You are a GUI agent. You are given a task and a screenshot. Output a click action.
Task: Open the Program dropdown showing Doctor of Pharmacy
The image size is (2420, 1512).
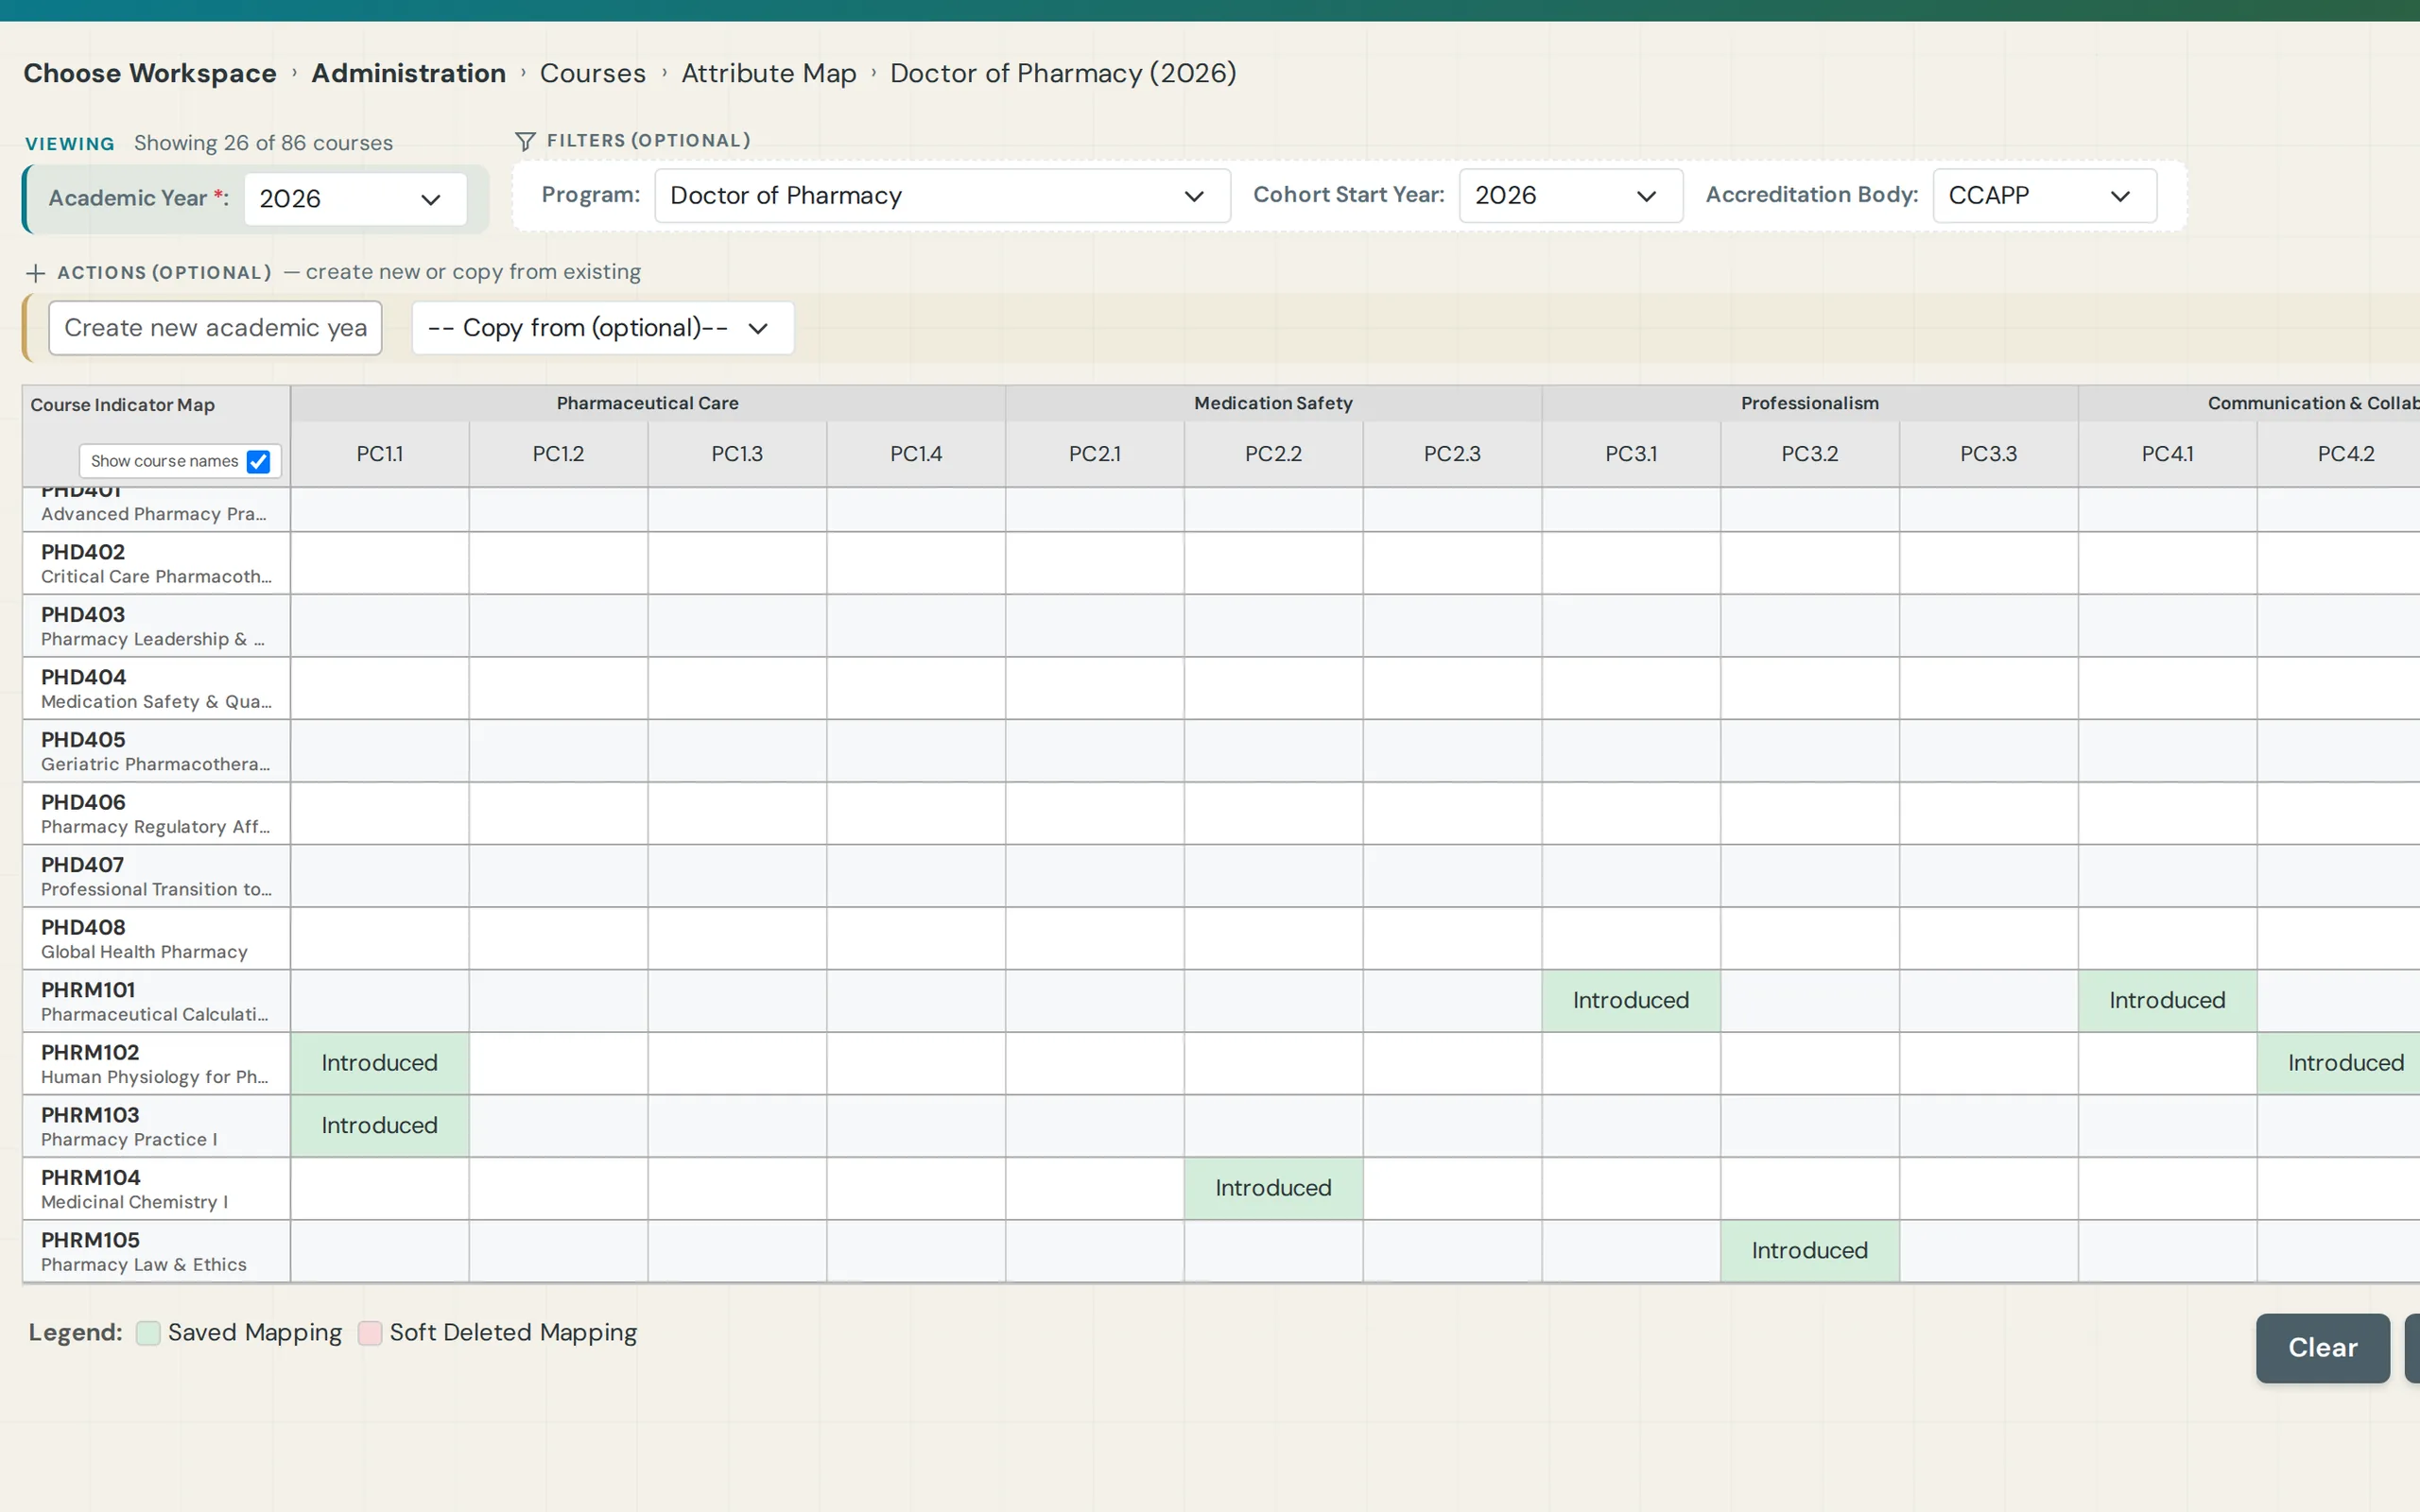pyautogui.click(x=942, y=196)
